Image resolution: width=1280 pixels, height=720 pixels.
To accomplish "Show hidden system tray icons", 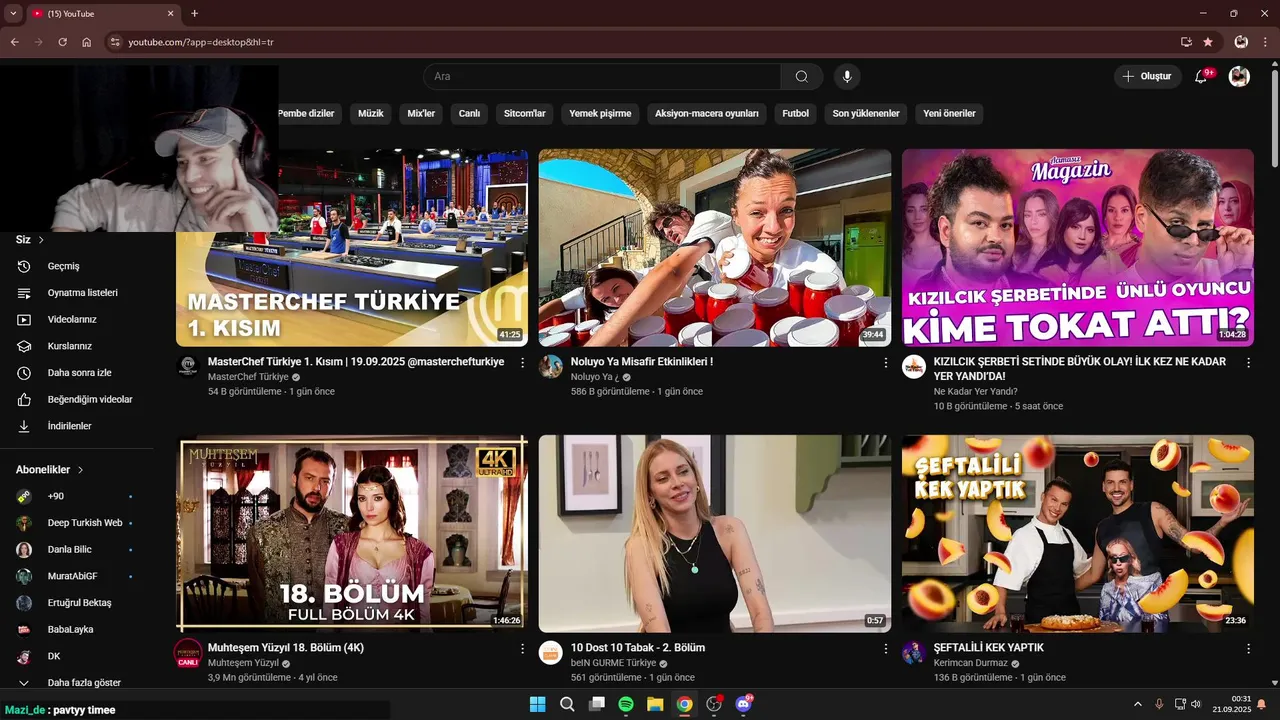I will click(1137, 704).
